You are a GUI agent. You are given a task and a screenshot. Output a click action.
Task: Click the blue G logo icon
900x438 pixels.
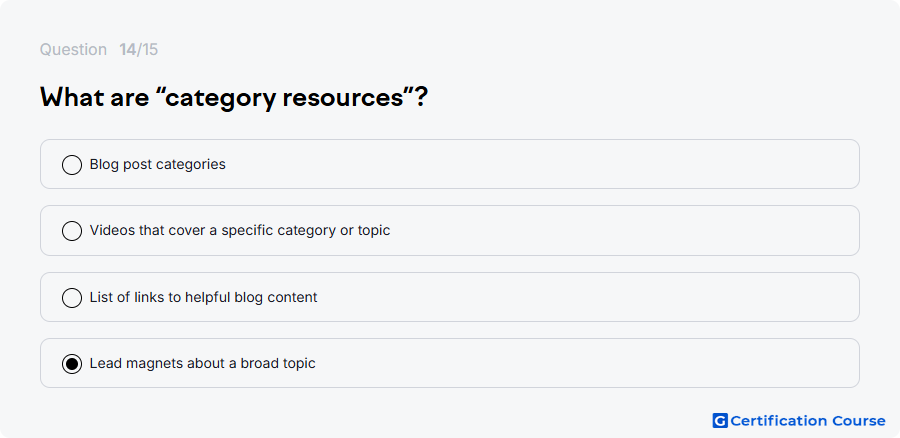coord(720,421)
